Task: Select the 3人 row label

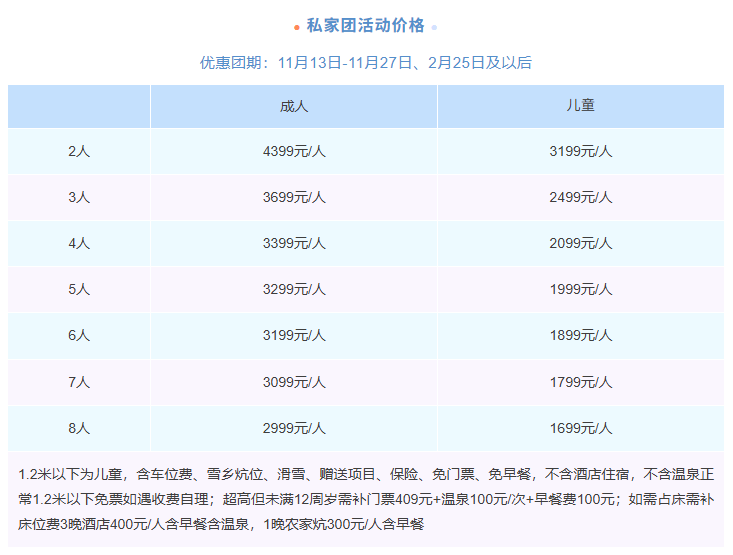Action: pos(79,197)
